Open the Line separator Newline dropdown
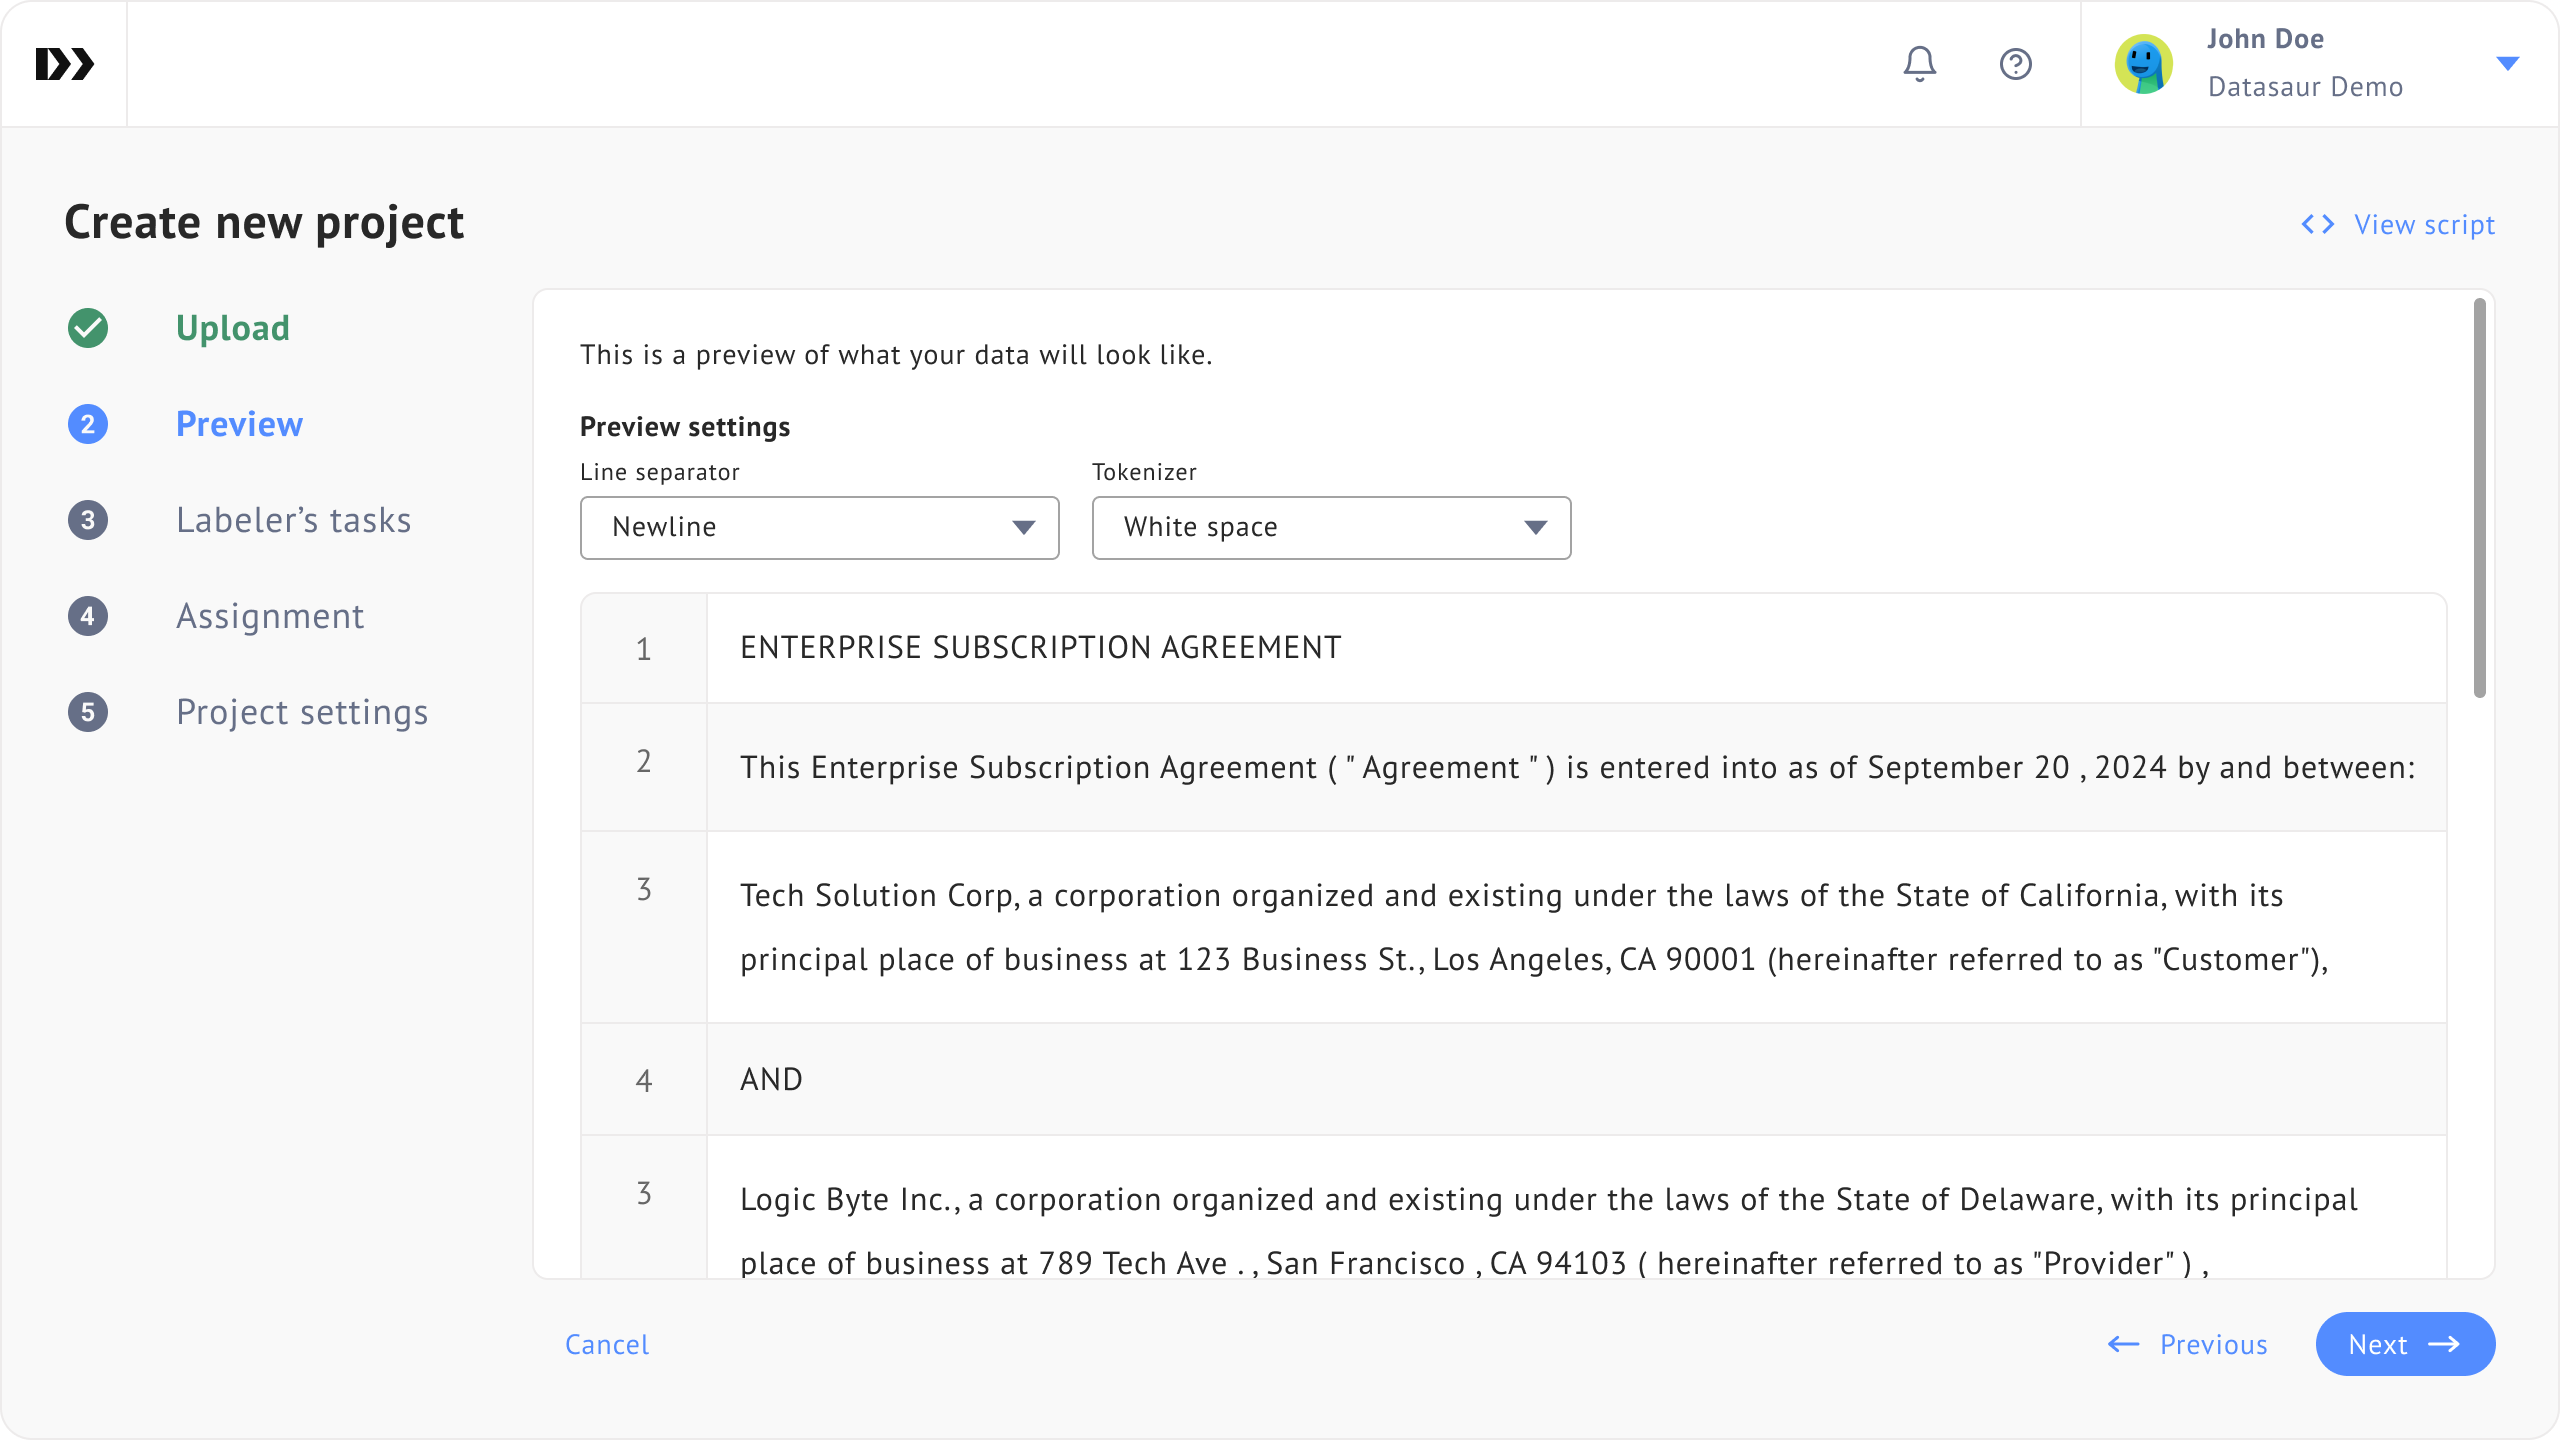 click(819, 527)
